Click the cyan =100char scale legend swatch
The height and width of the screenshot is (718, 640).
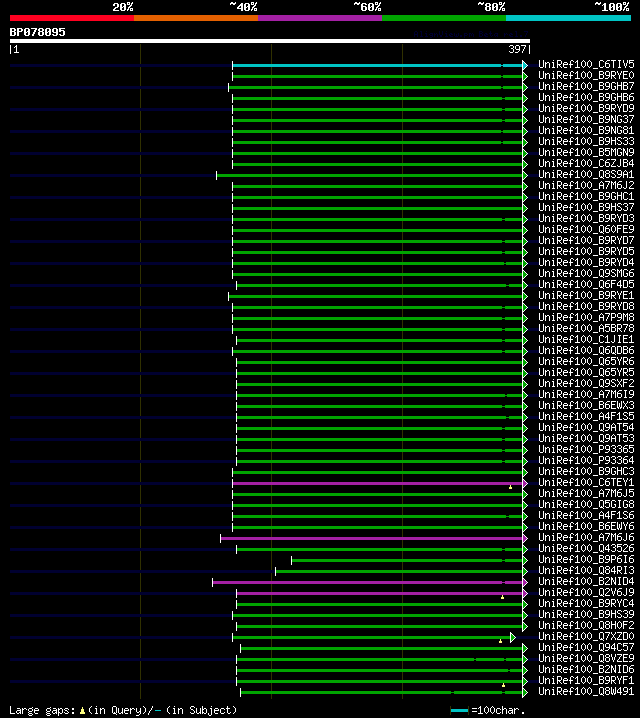click(460, 711)
